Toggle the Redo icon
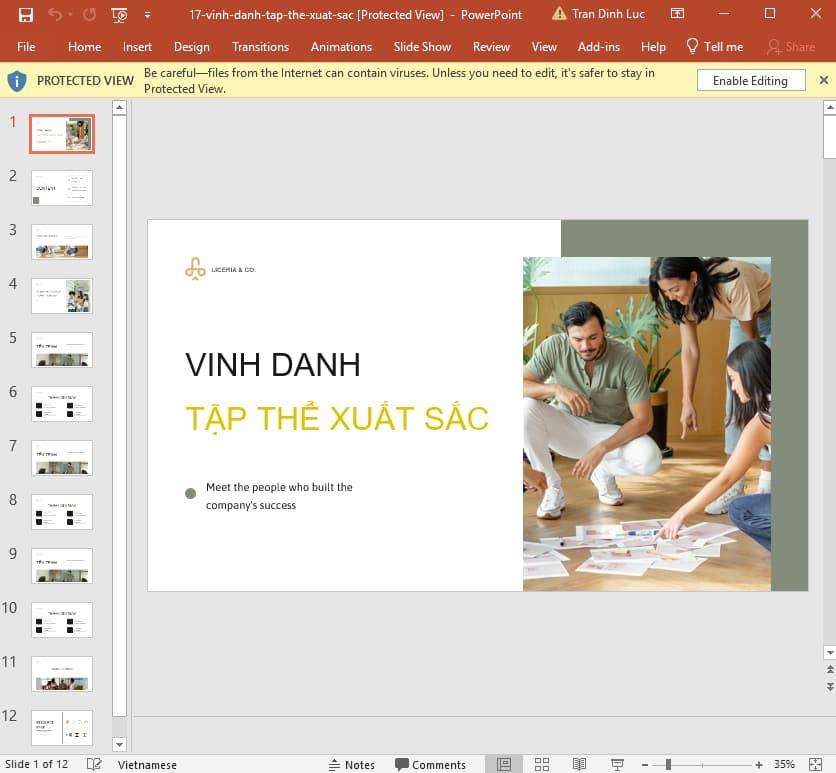This screenshot has height=773, width=836. (87, 15)
